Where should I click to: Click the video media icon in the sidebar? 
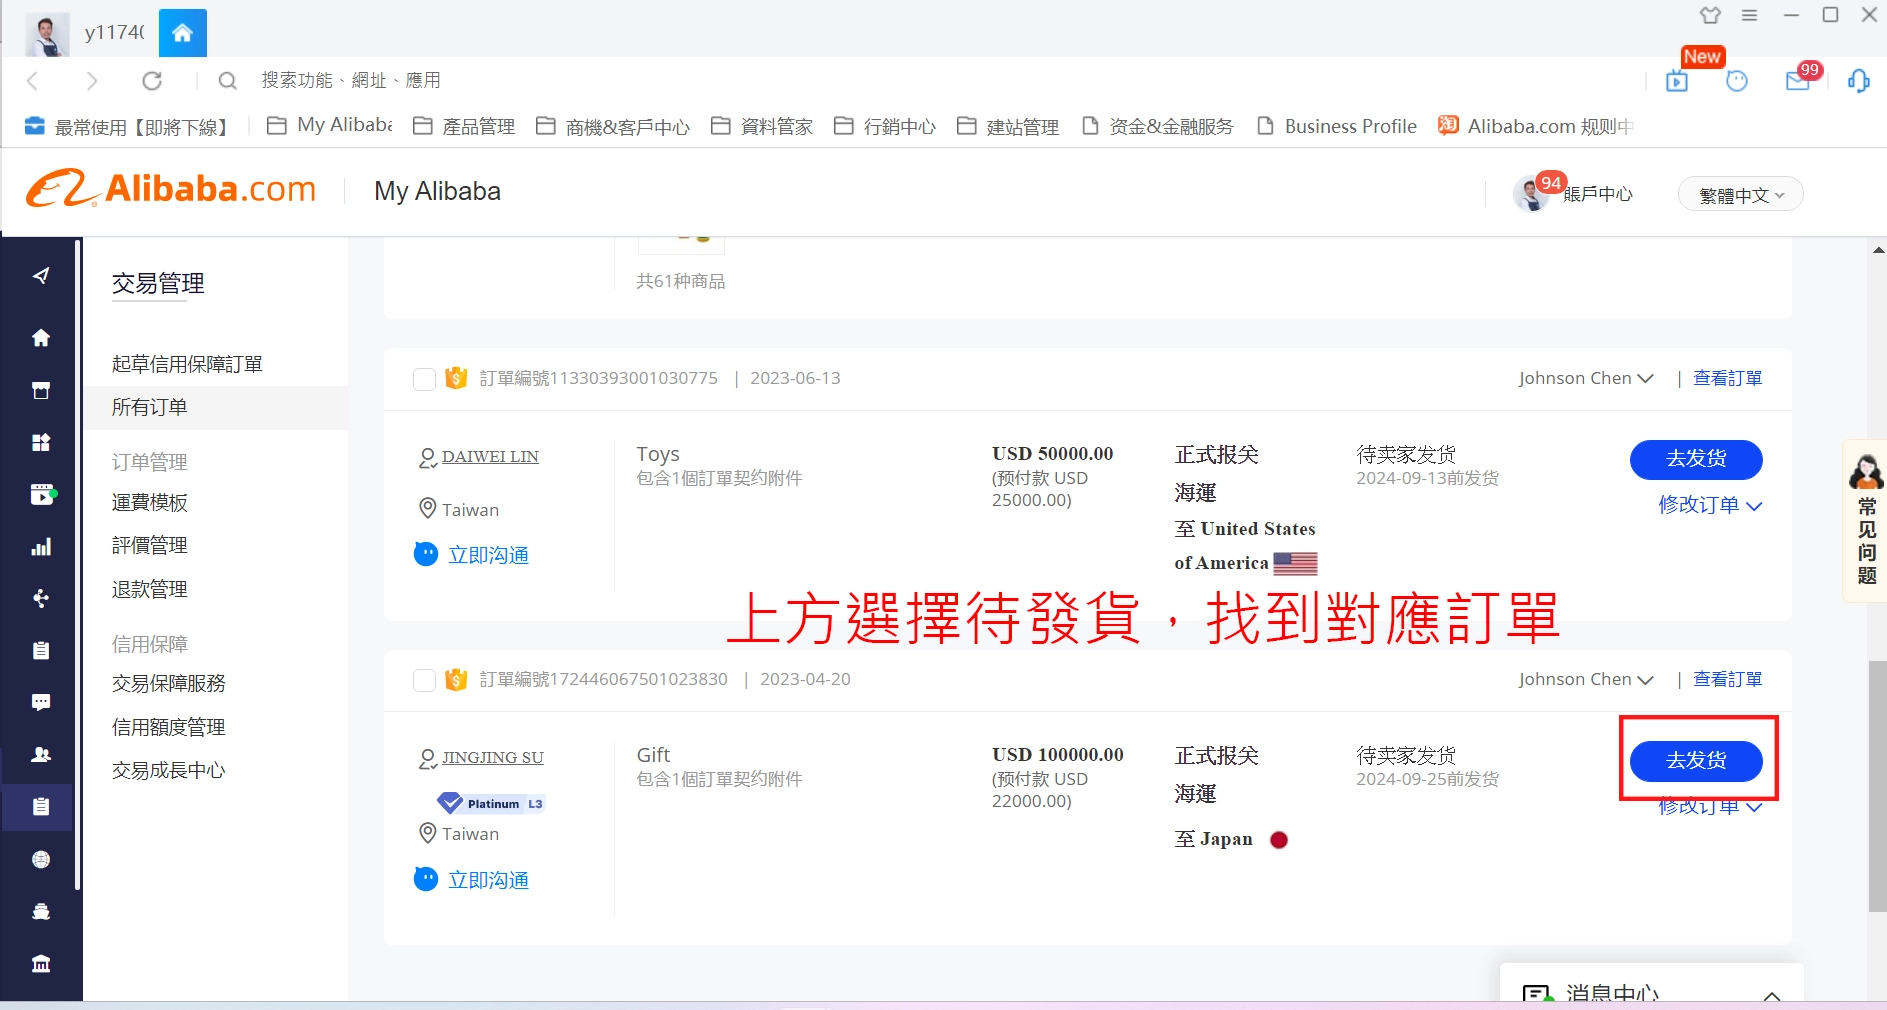[42, 495]
